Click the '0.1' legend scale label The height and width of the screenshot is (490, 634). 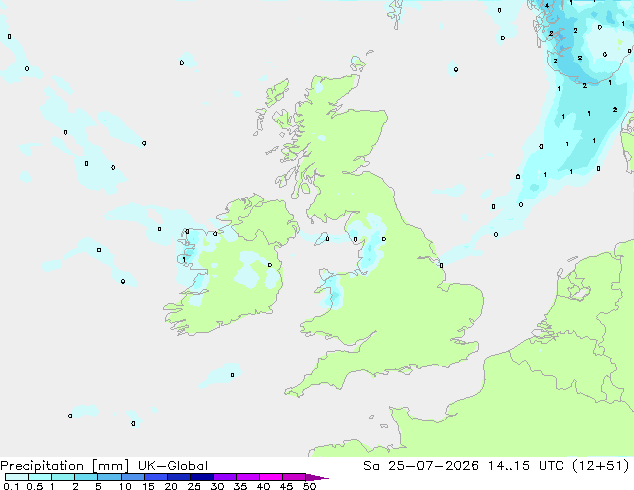(x=11, y=486)
